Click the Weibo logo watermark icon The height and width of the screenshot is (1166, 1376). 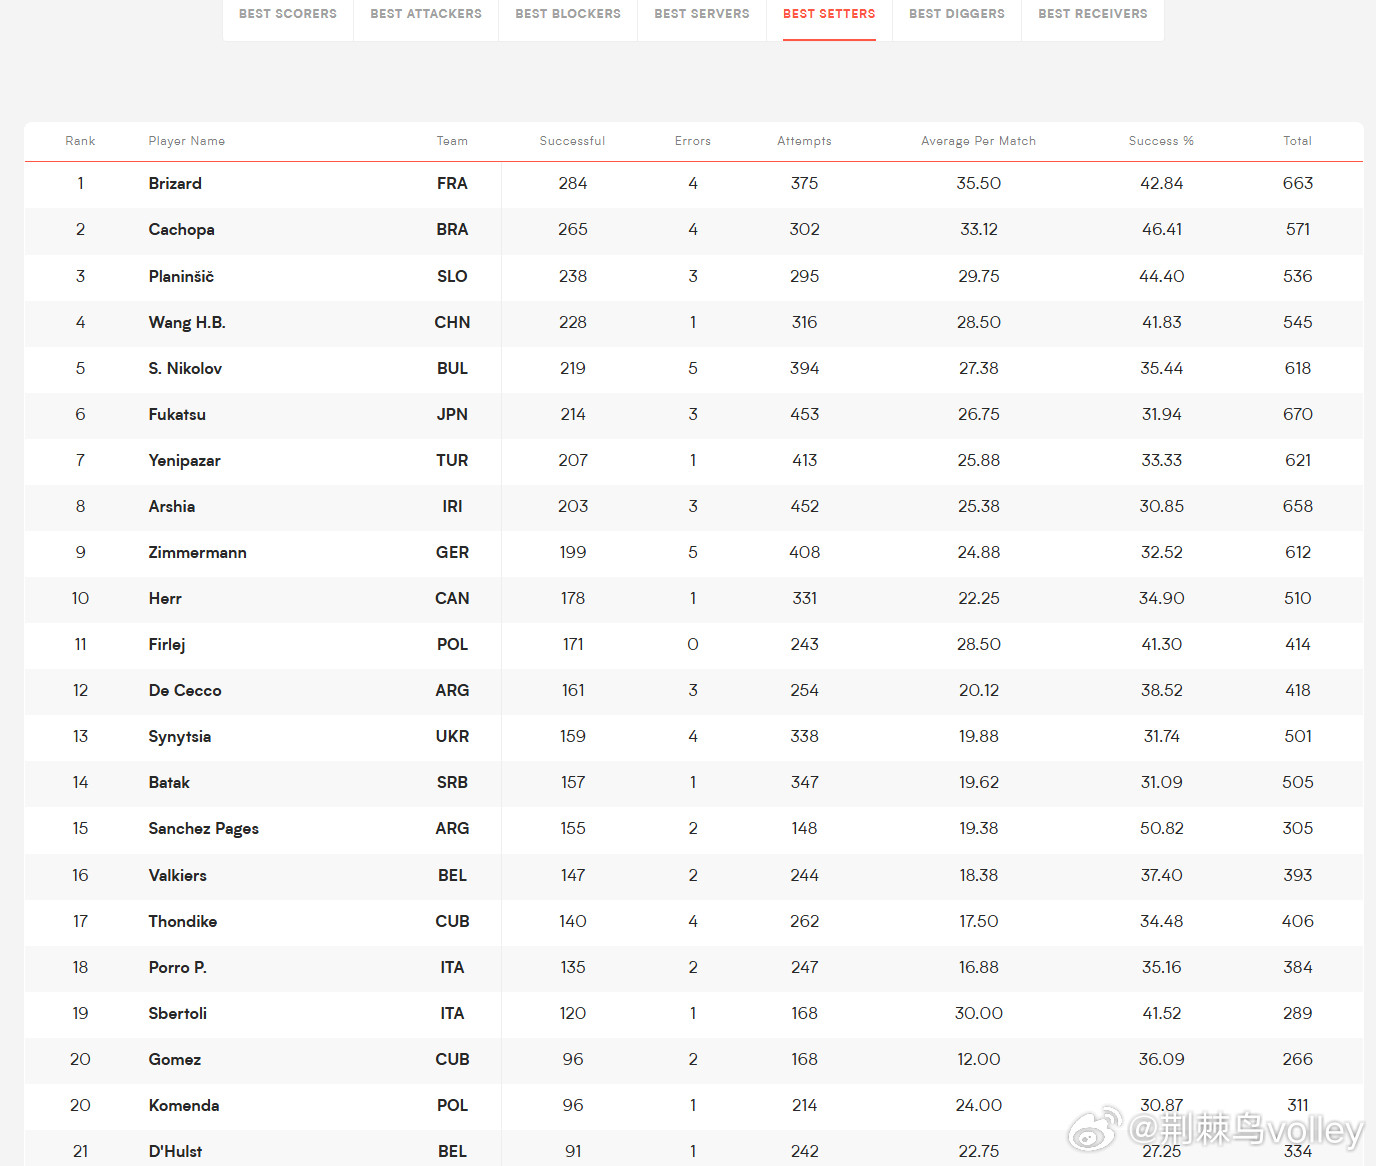1095,1129
